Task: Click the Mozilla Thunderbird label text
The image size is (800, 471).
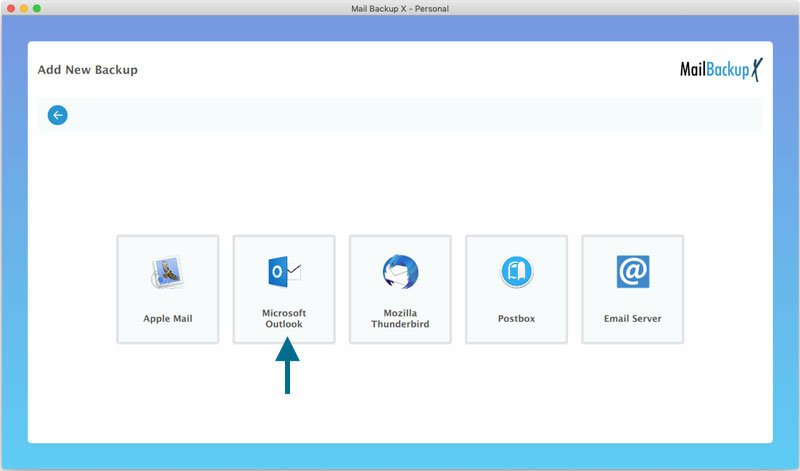Action: [401, 318]
